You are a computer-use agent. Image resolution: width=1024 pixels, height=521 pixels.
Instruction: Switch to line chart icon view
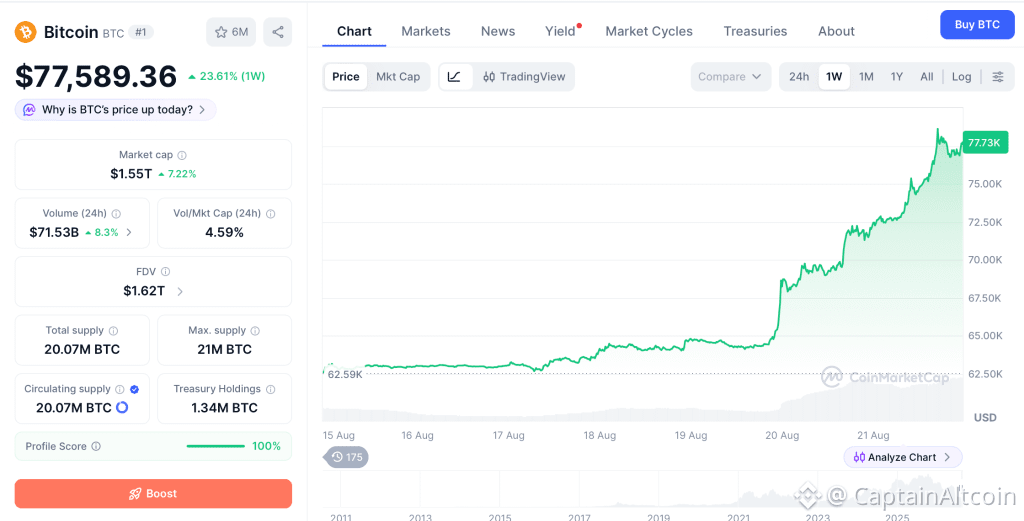click(x=455, y=76)
